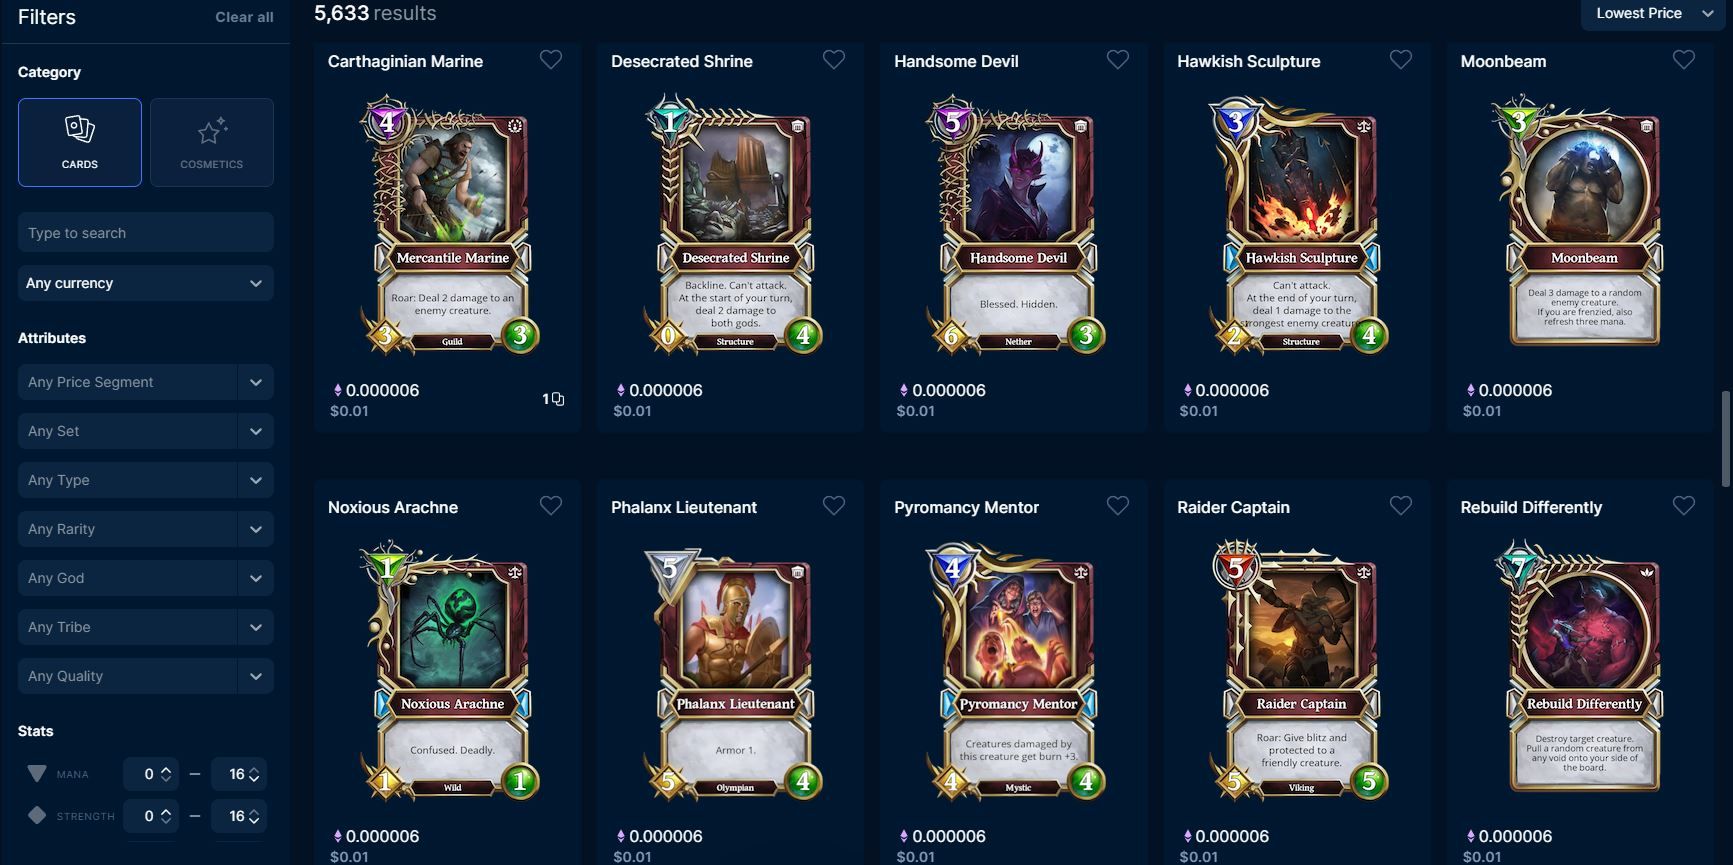Favorite the Raider Captain card
1733x865 pixels.
(x=1401, y=506)
